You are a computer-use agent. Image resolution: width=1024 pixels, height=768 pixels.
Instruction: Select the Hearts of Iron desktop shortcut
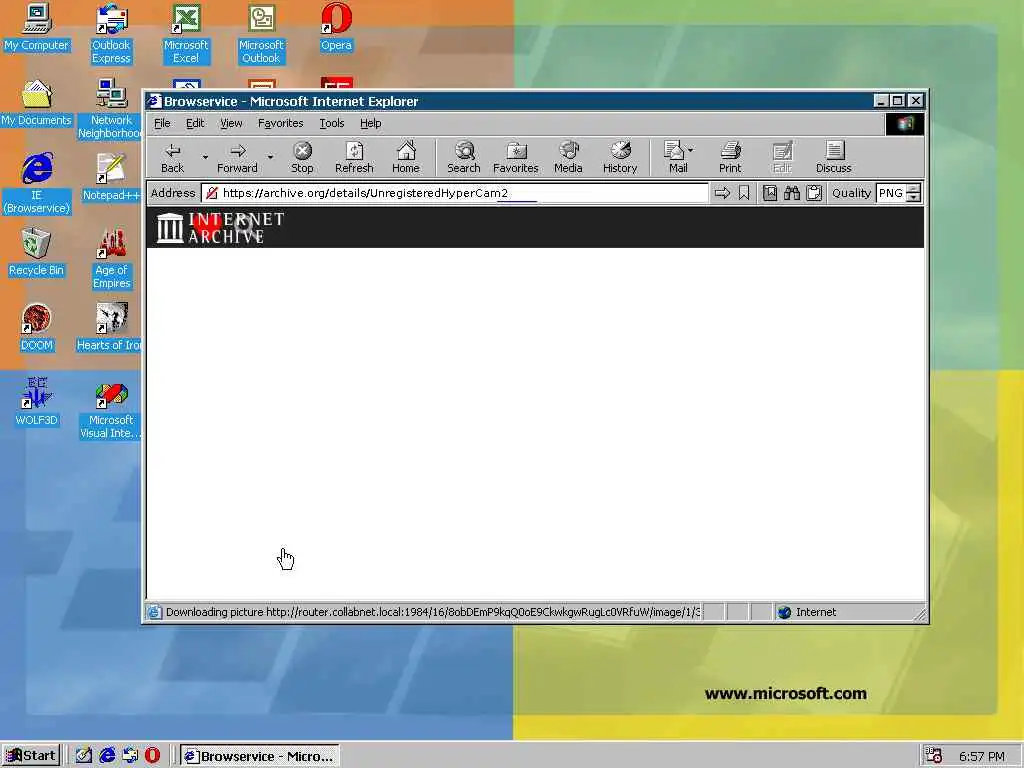pos(109,328)
